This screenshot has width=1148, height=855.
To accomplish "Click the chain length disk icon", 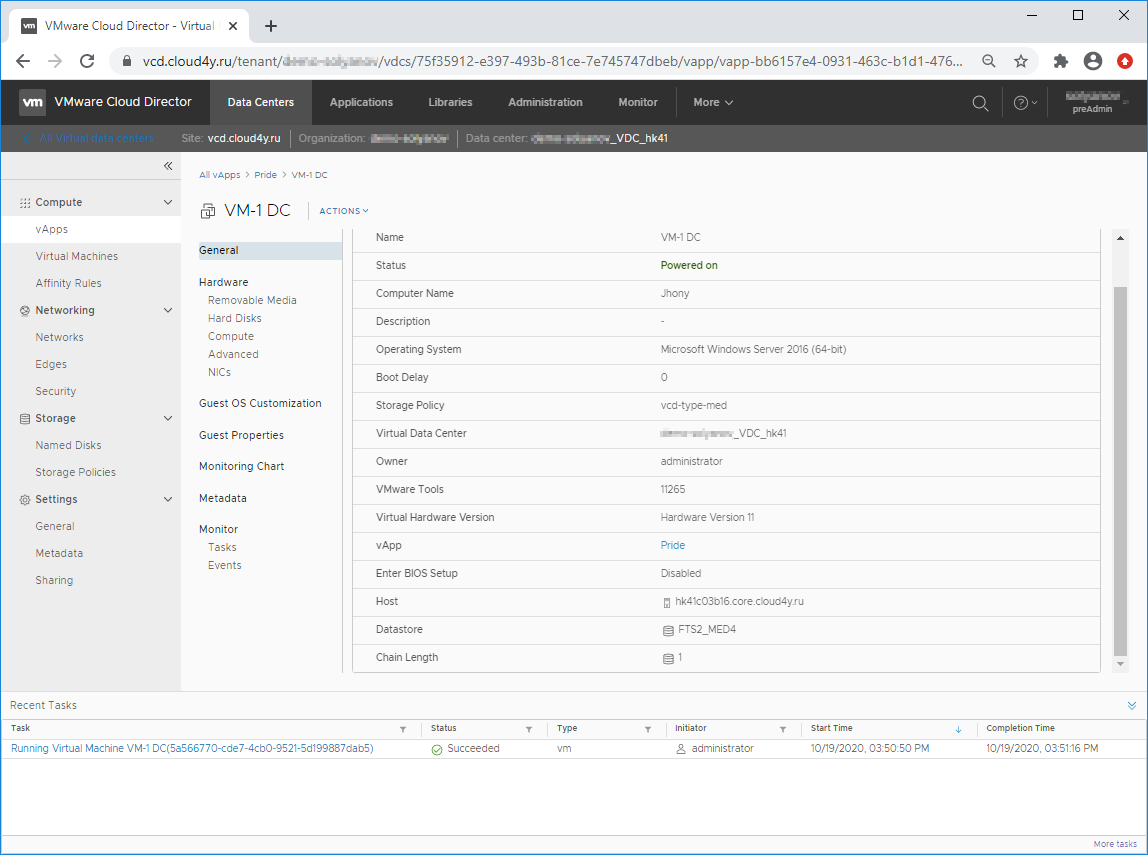I will [668, 659].
